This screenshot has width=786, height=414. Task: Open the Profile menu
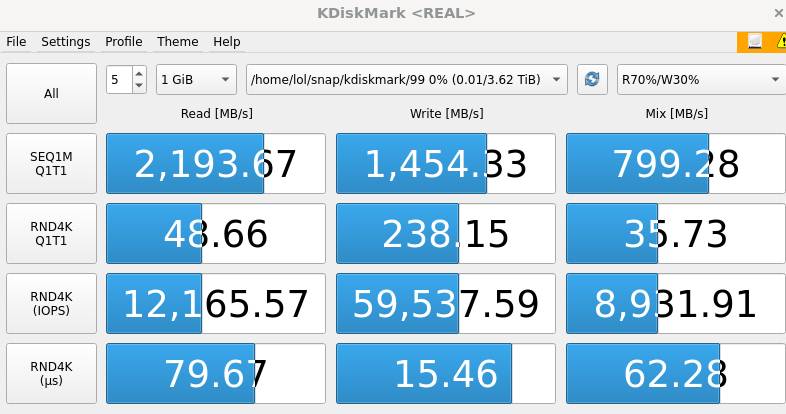pyautogui.click(x=124, y=42)
